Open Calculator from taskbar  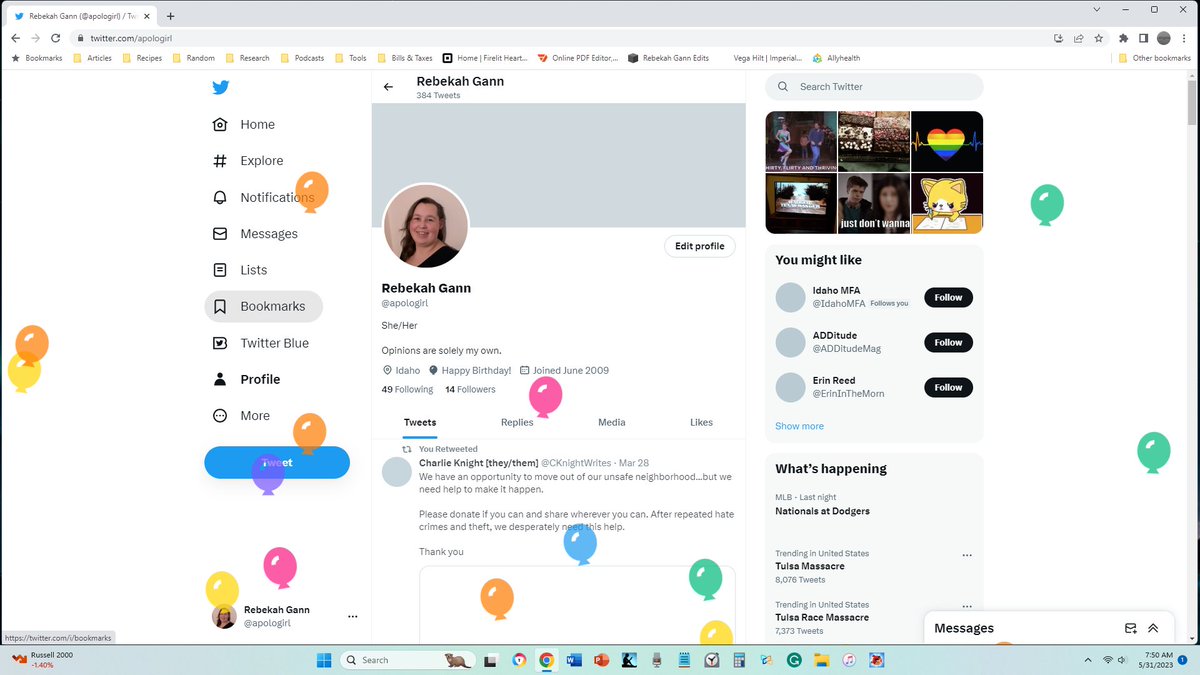pyautogui.click(x=739, y=660)
